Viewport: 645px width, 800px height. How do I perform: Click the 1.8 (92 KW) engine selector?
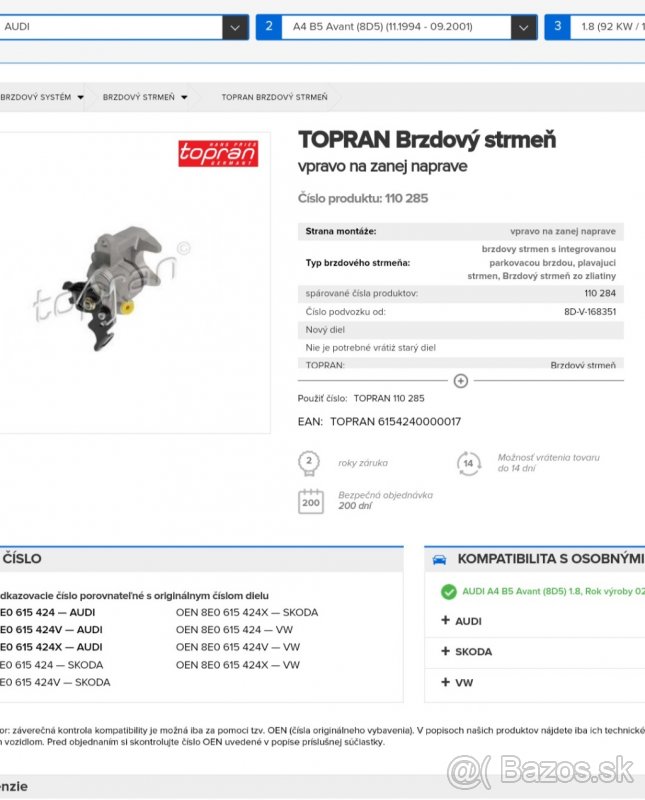607,27
